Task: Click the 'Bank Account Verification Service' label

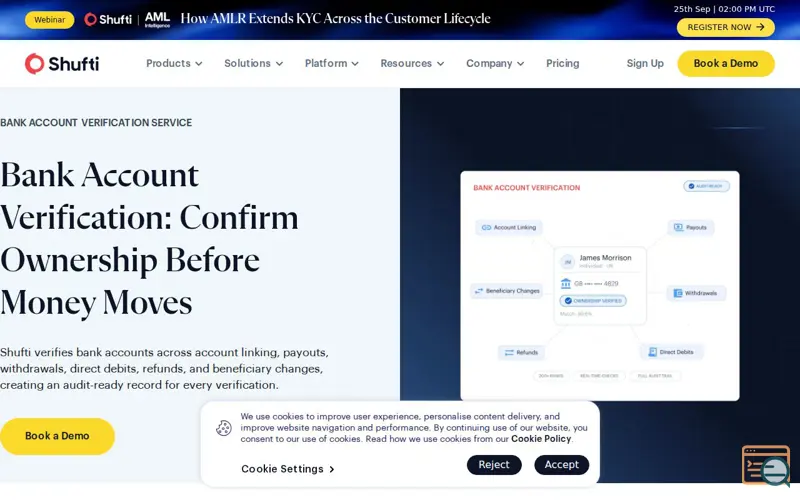Action: [96, 123]
